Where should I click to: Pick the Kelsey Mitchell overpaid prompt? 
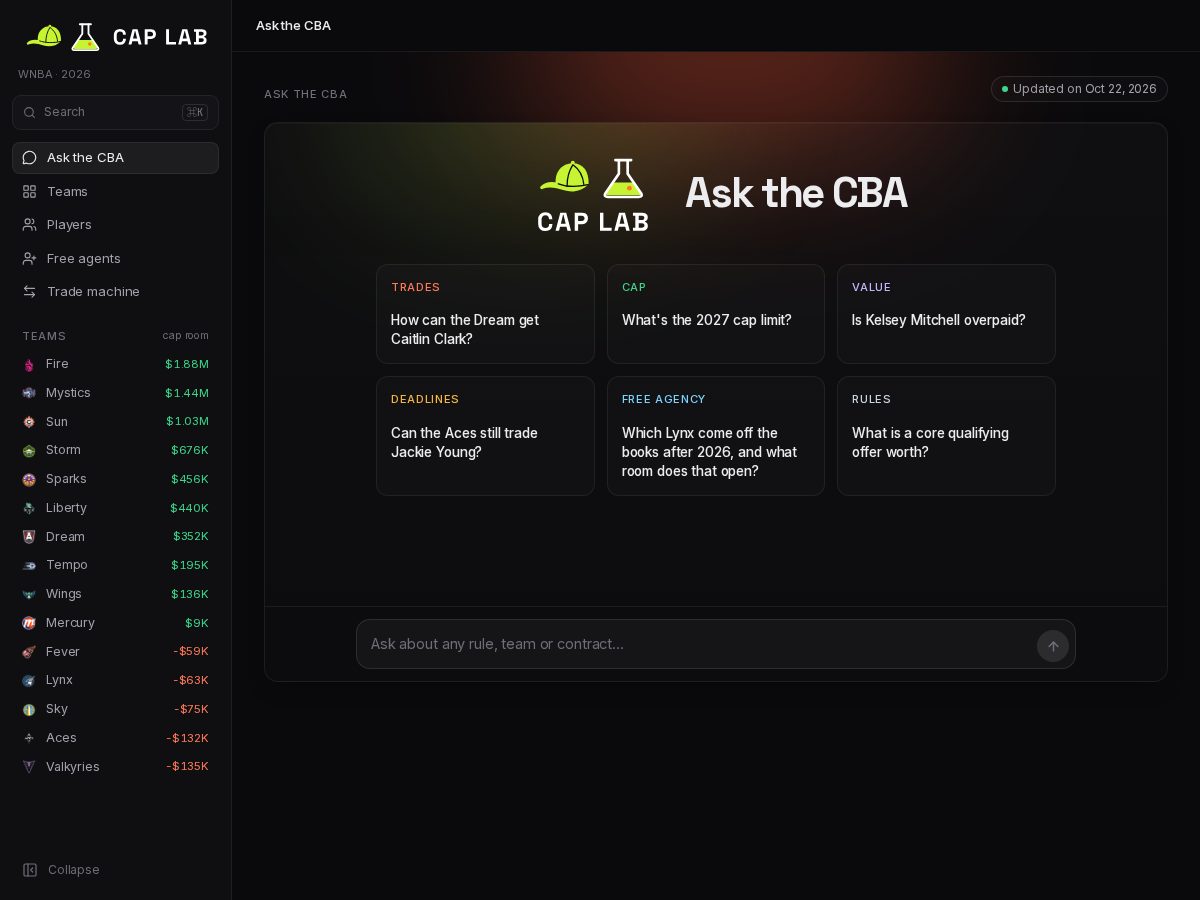click(x=946, y=314)
